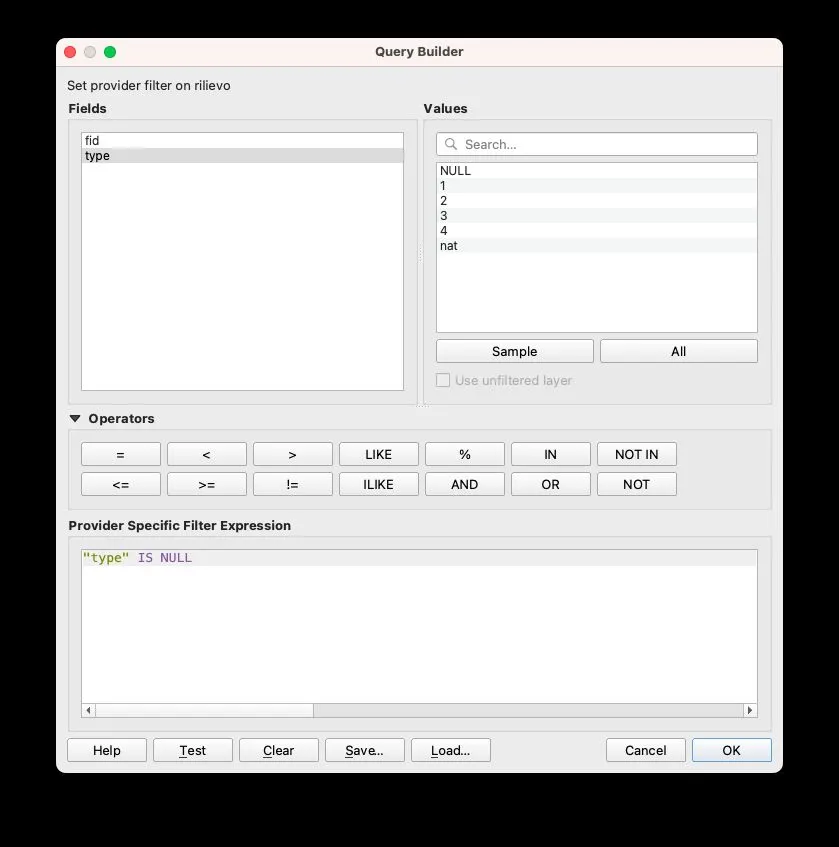Image resolution: width=839 pixels, height=847 pixels.
Task: Click the Sample button
Action: click(x=514, y=351)
